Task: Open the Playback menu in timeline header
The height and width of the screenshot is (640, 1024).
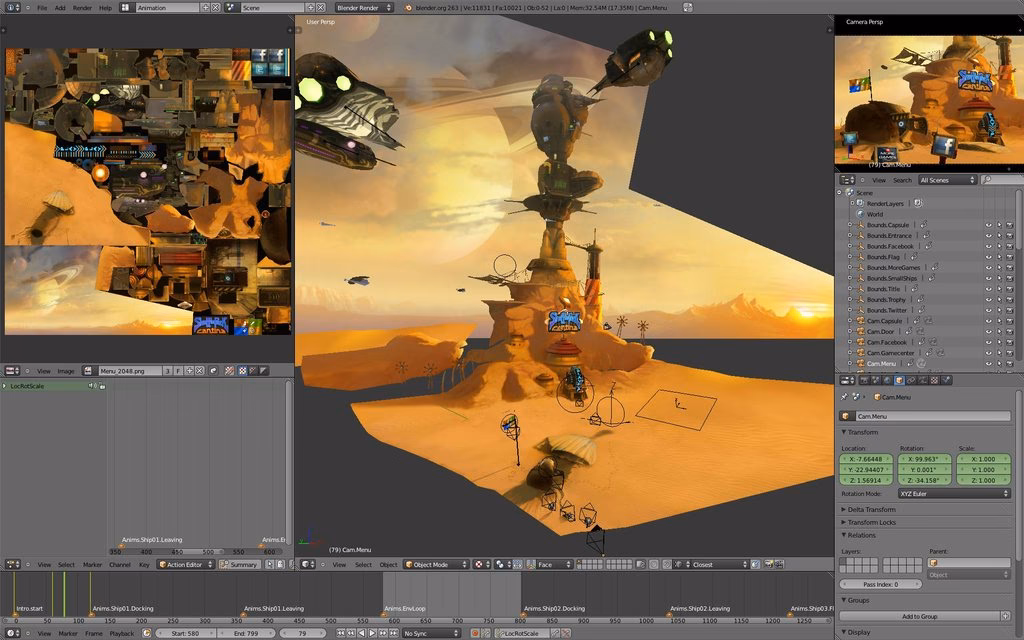Action: 121,633
